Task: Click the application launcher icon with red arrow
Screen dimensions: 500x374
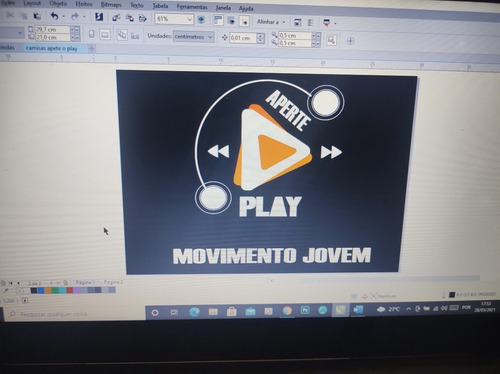Action: point(327,23)
